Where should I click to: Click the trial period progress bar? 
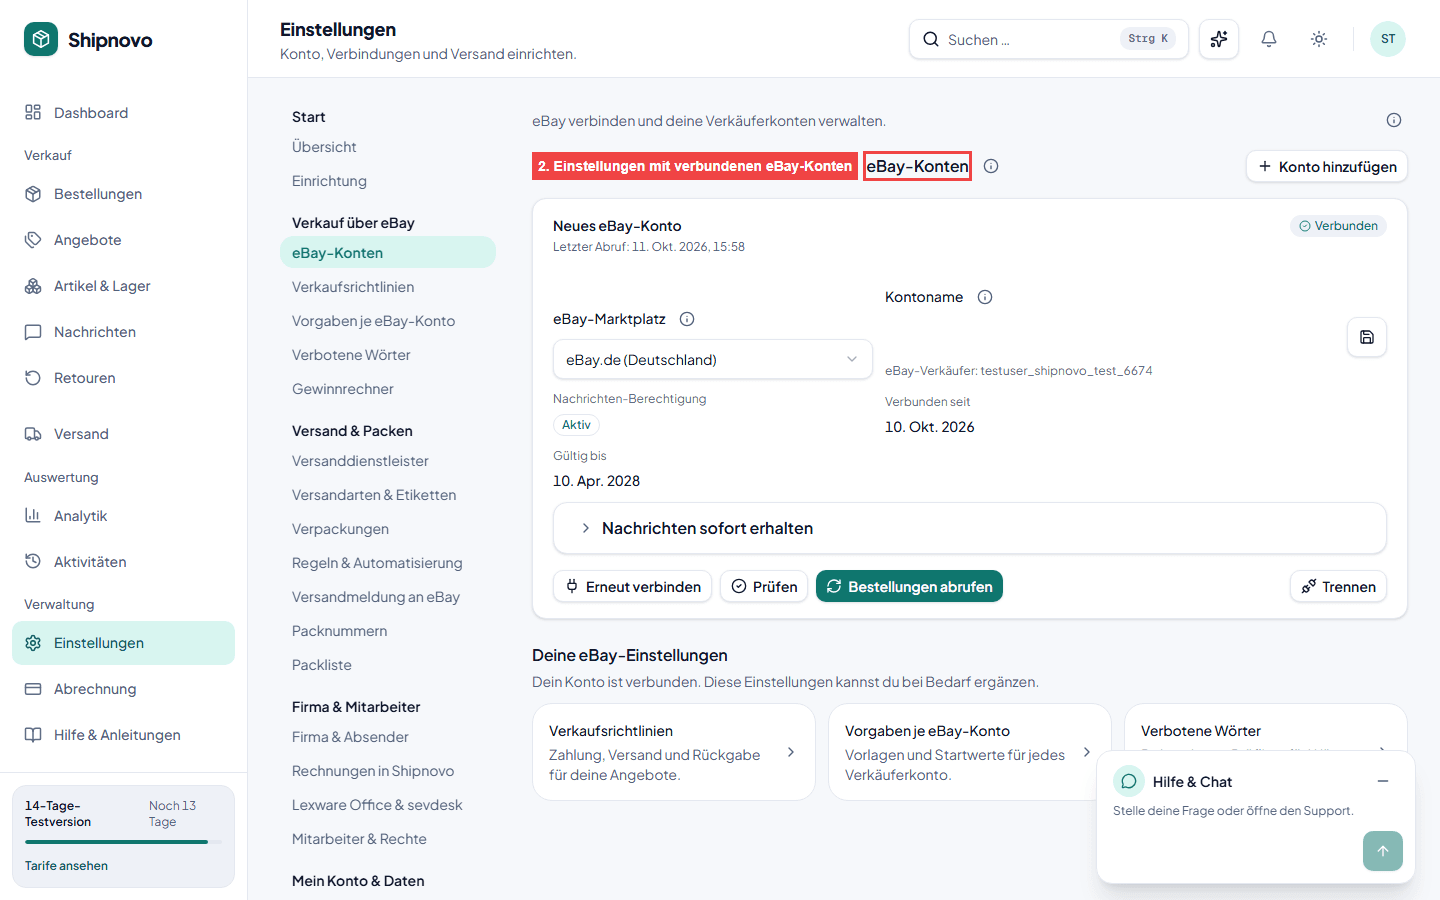123,842
